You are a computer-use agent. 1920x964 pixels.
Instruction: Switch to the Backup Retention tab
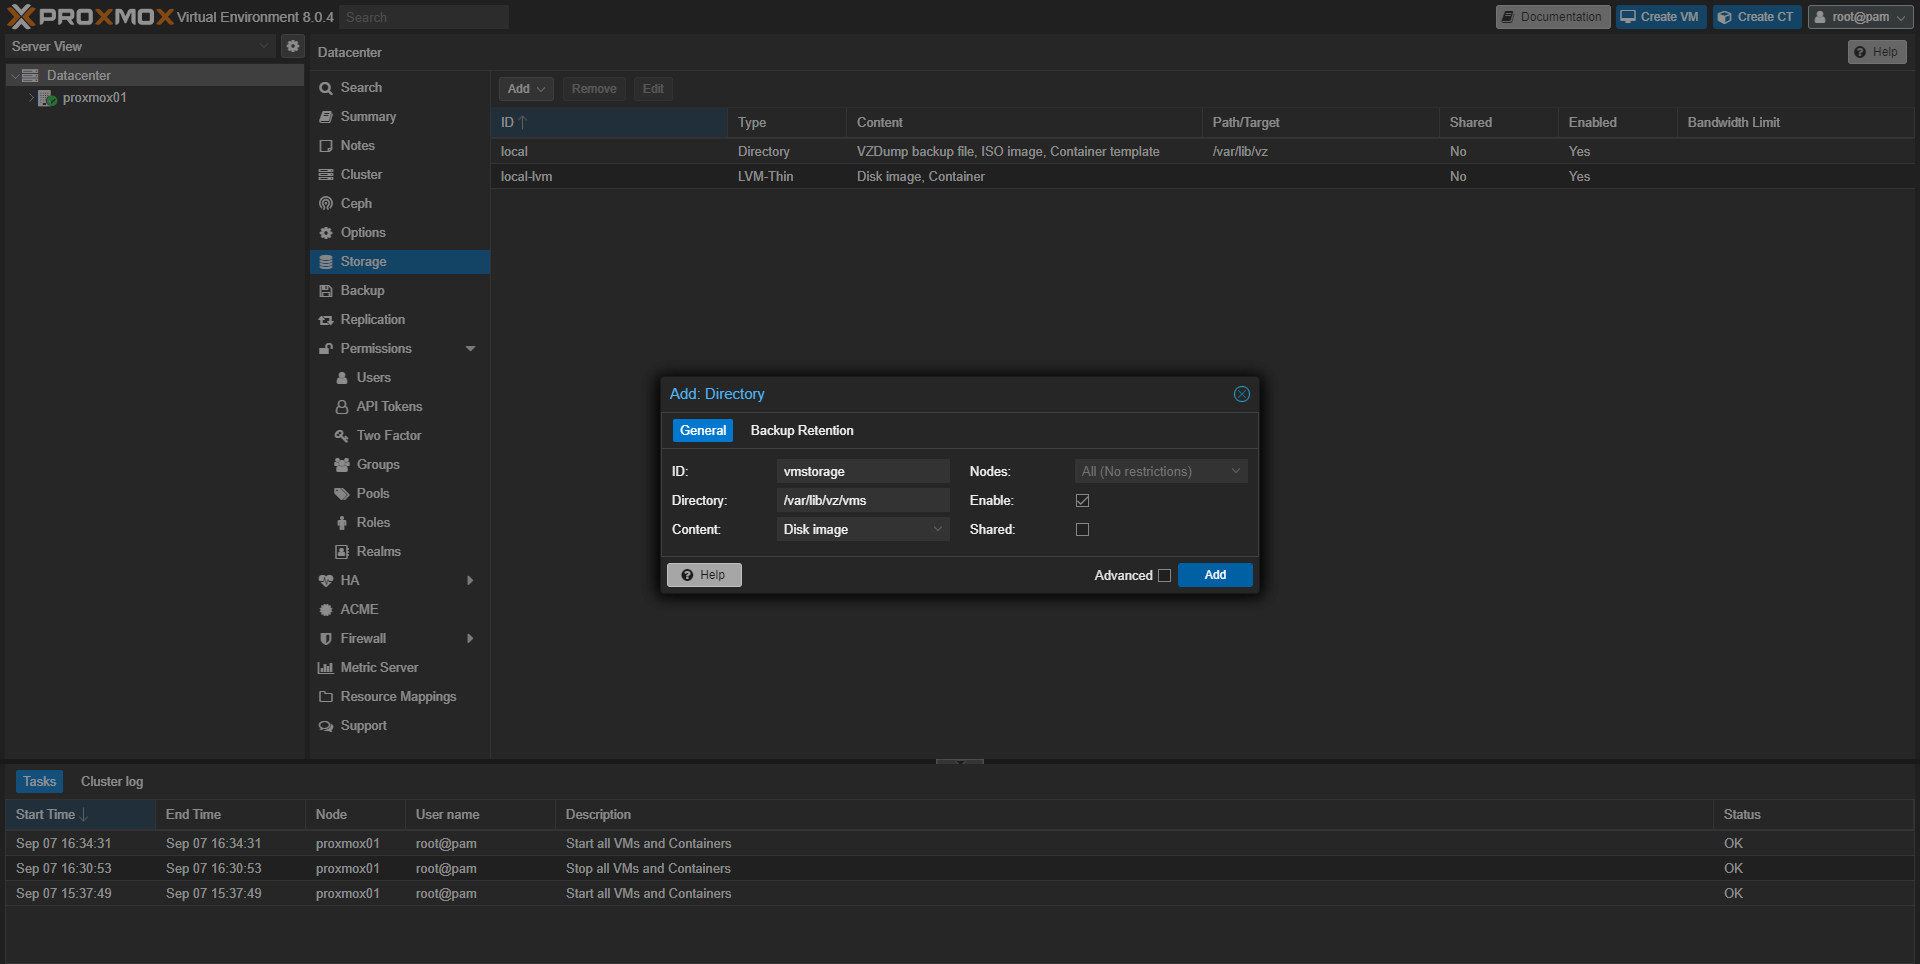(x=802, y=431)
